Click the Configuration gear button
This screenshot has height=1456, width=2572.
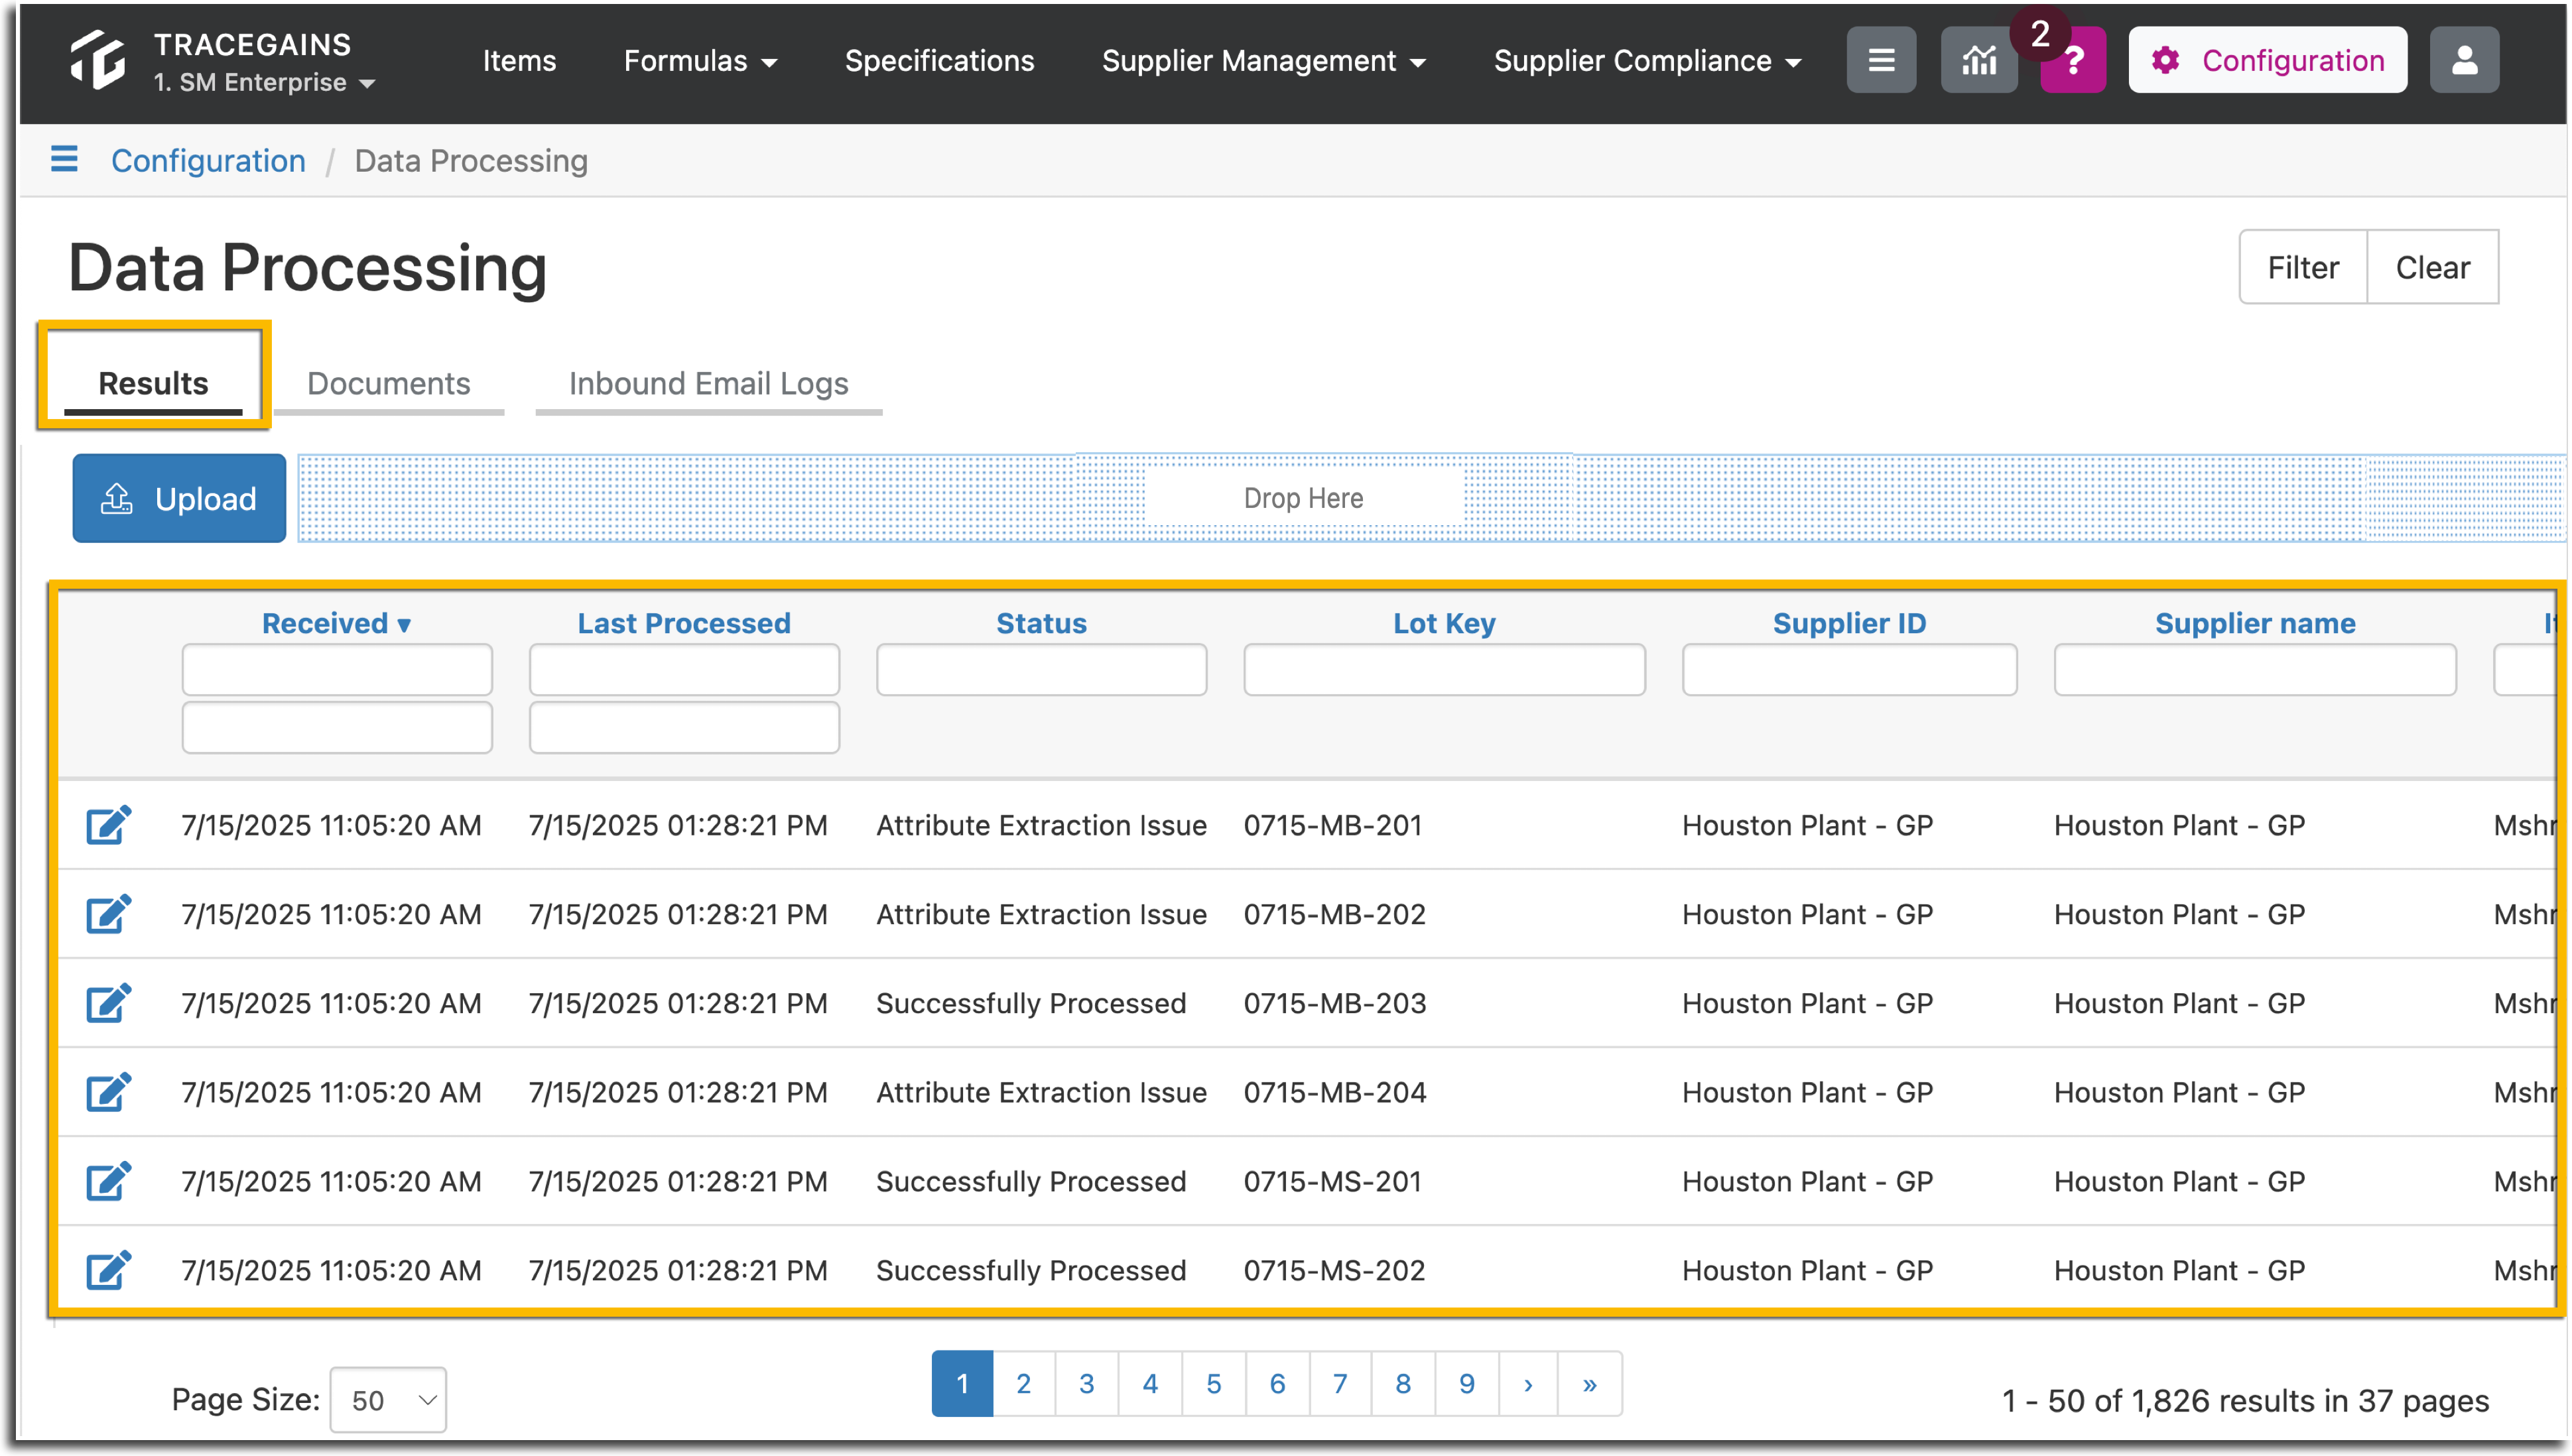coord(2267,60)
